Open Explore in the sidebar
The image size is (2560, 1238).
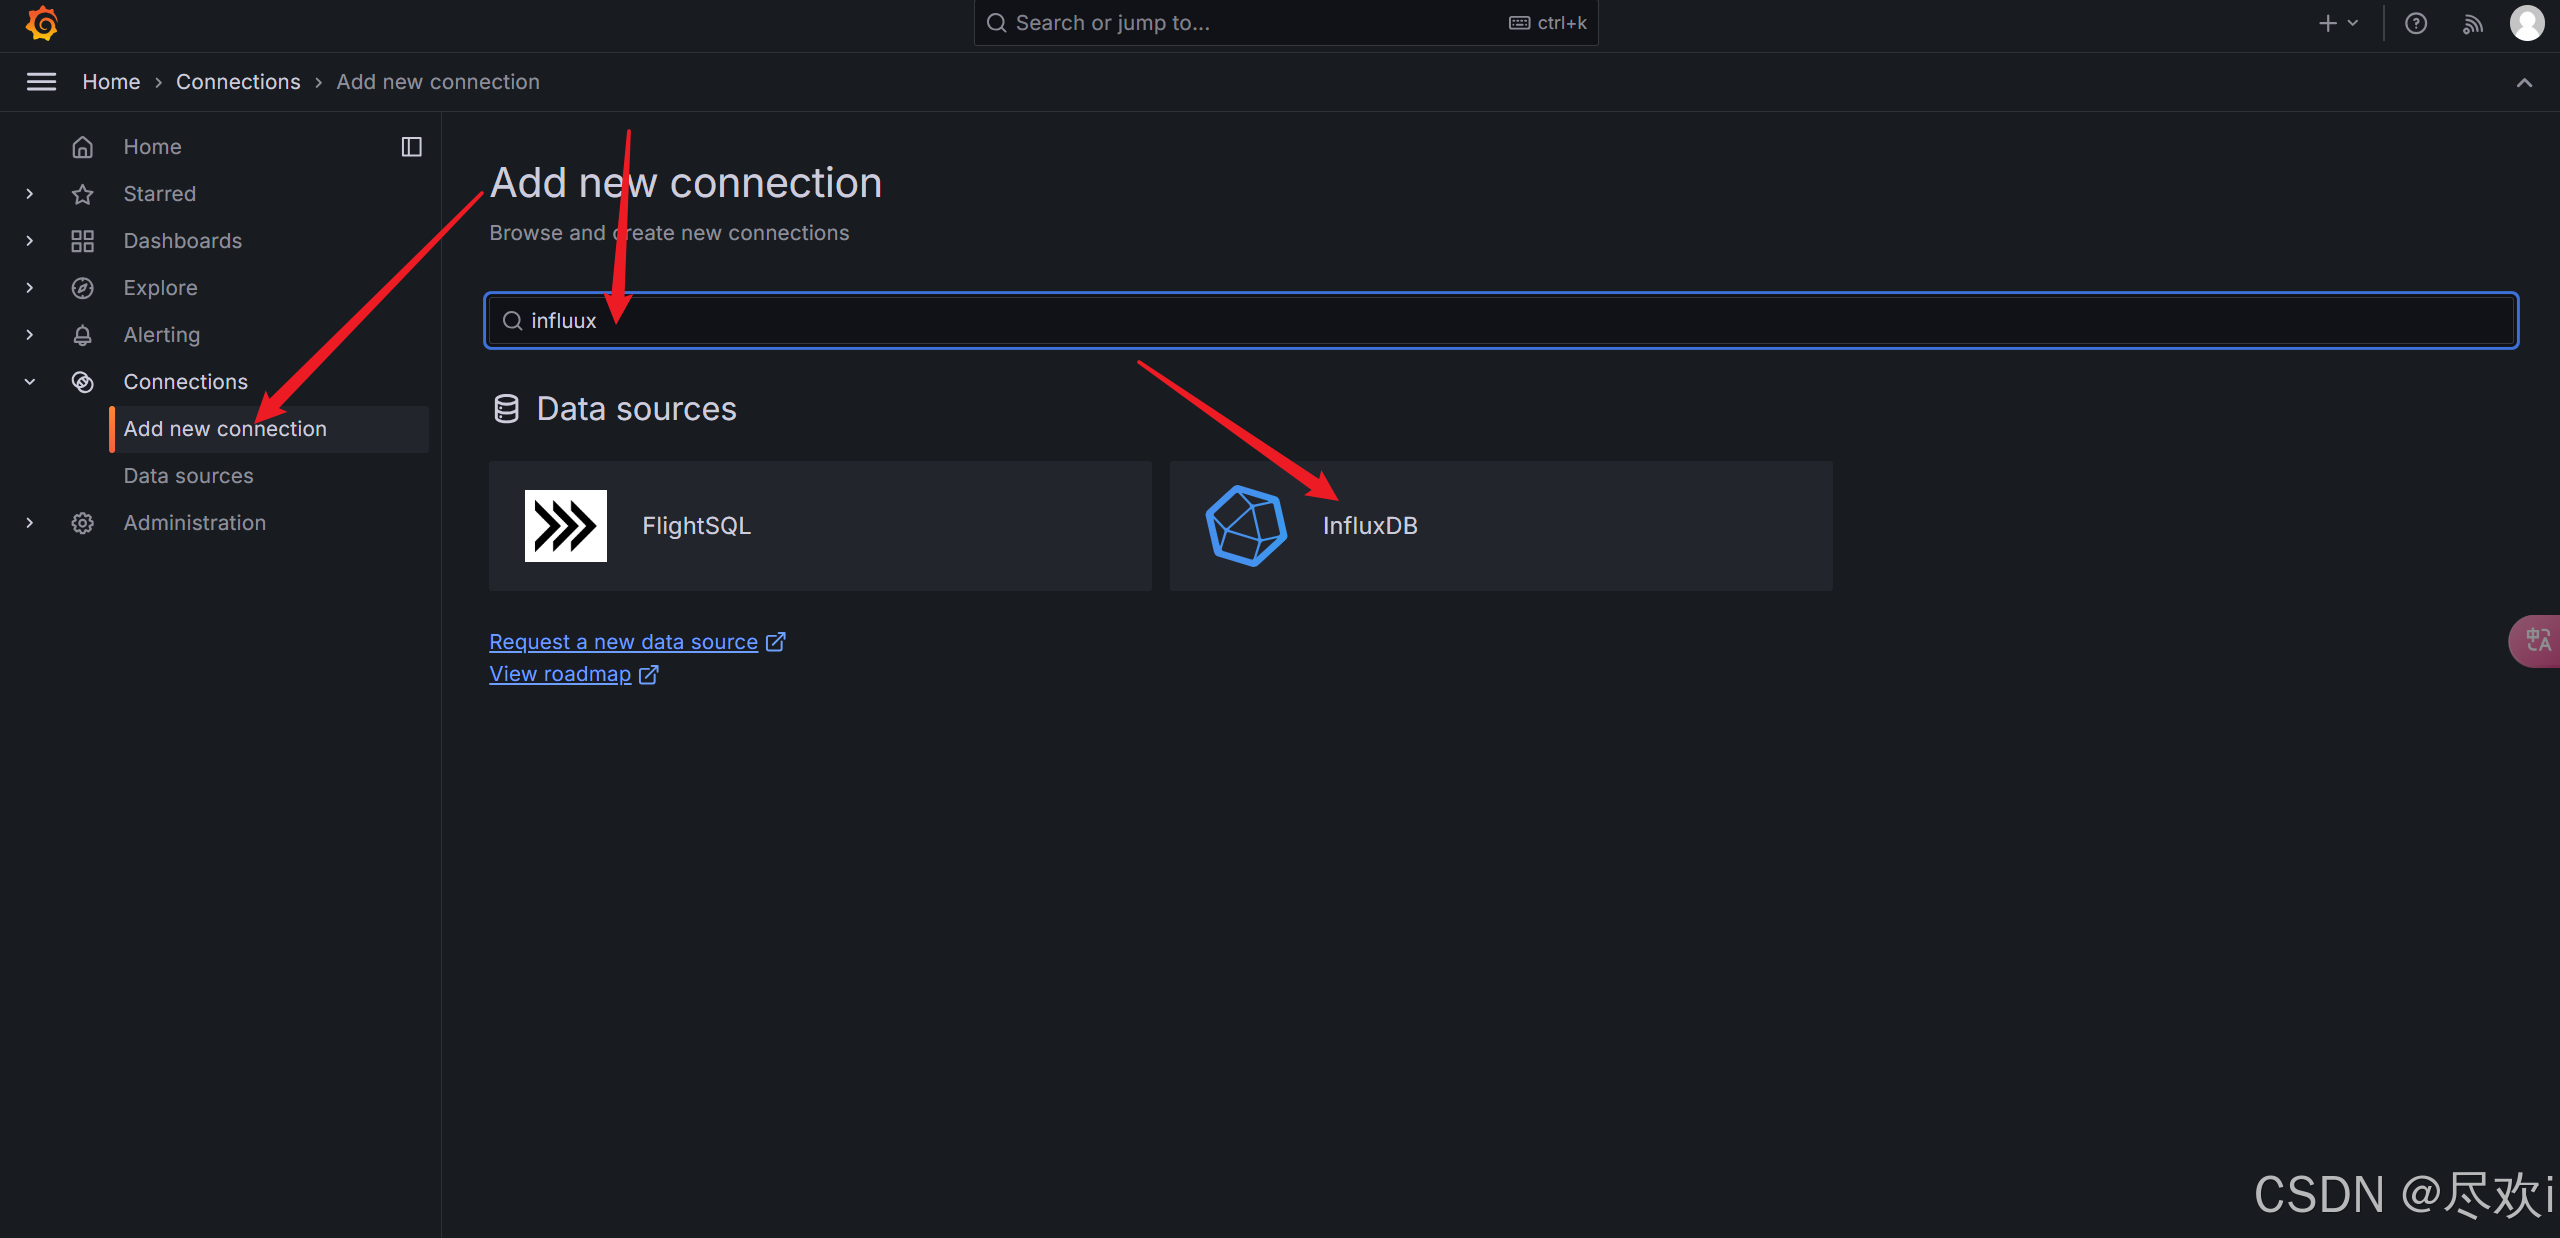tap(160, 288)
